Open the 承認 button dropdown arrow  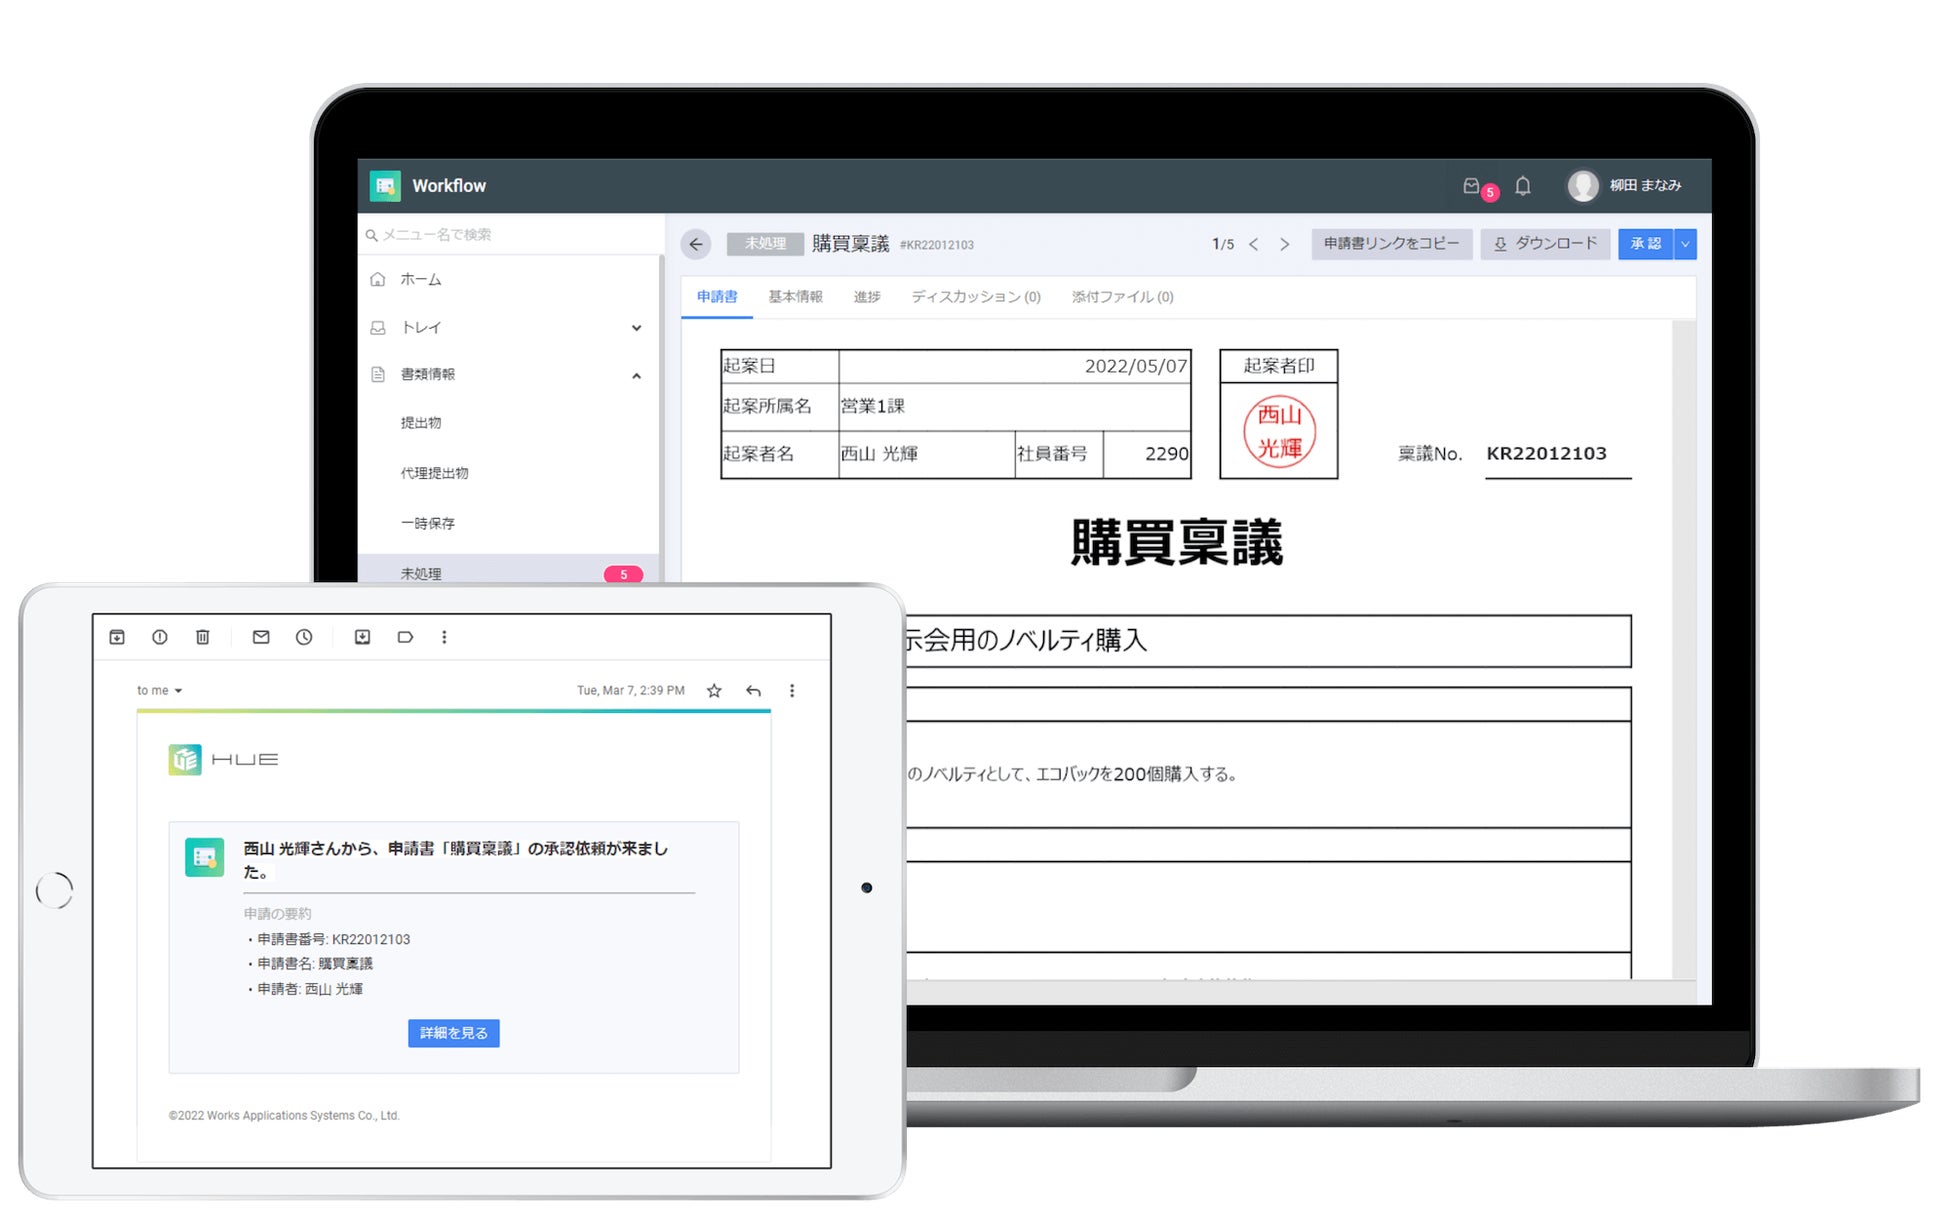click(1685, 244)
